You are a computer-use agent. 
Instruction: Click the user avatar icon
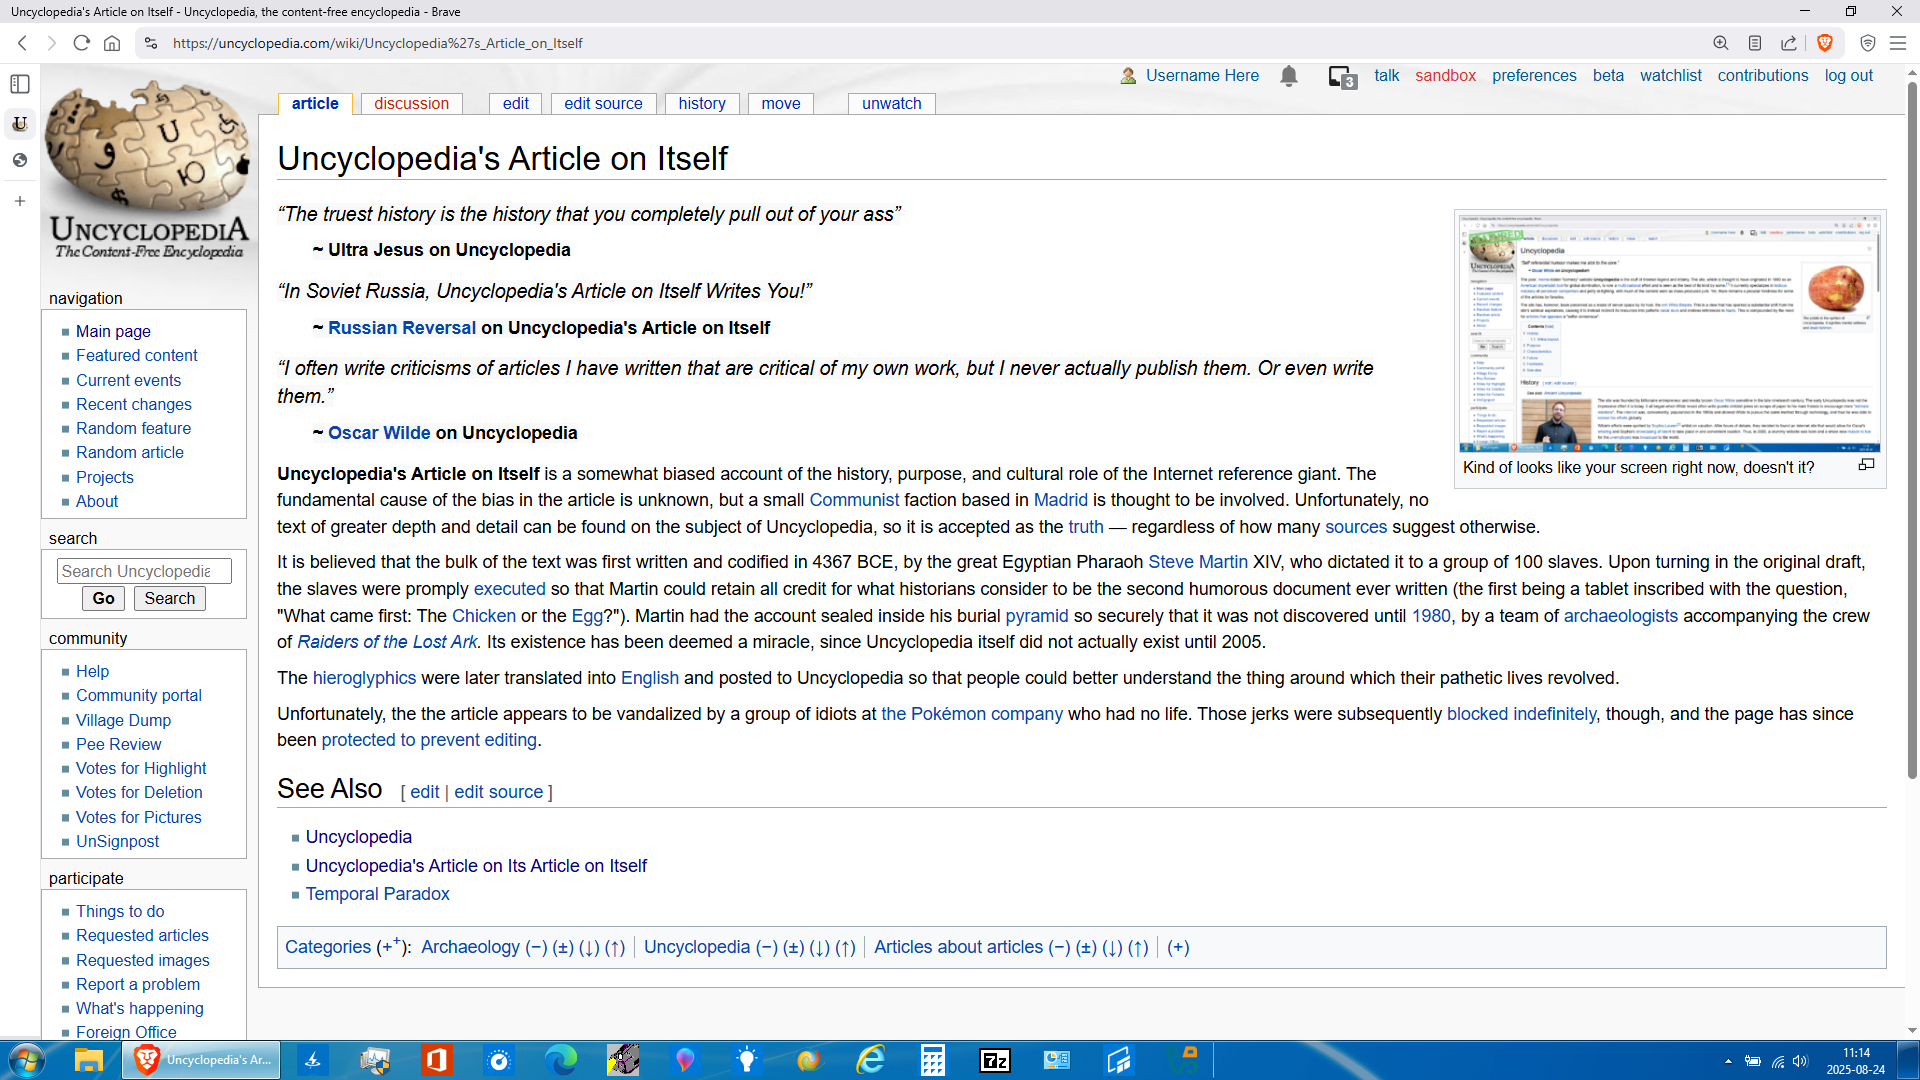click(1128, 76)
